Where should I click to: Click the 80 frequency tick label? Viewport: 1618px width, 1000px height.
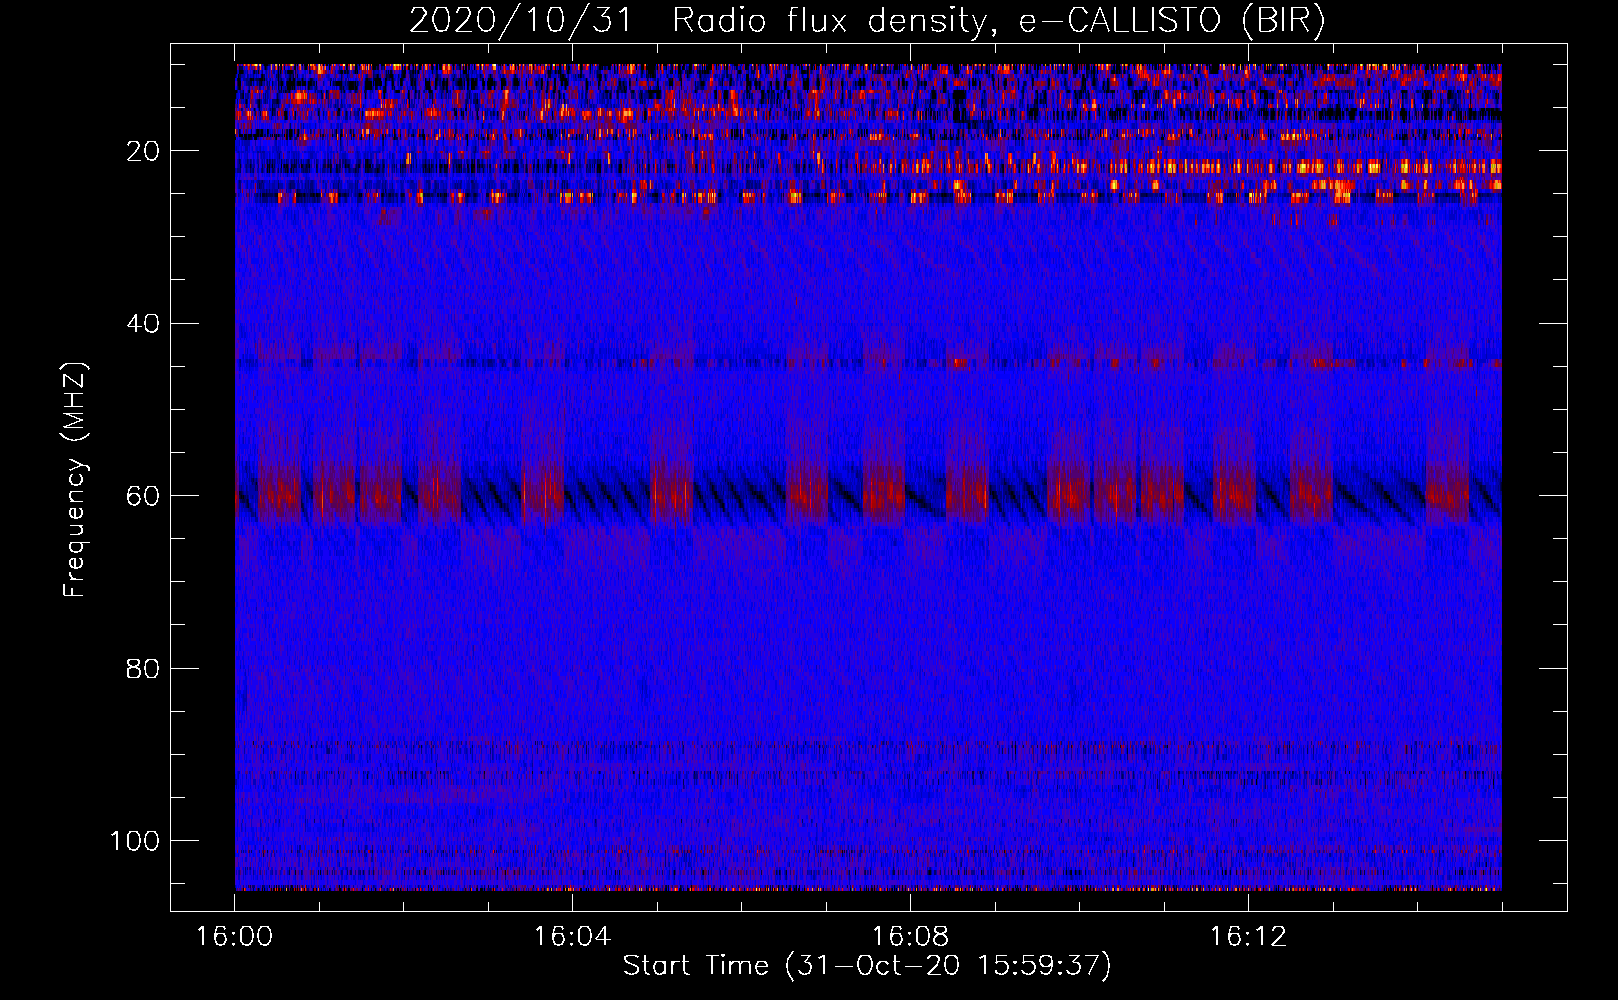click(143, 668)
